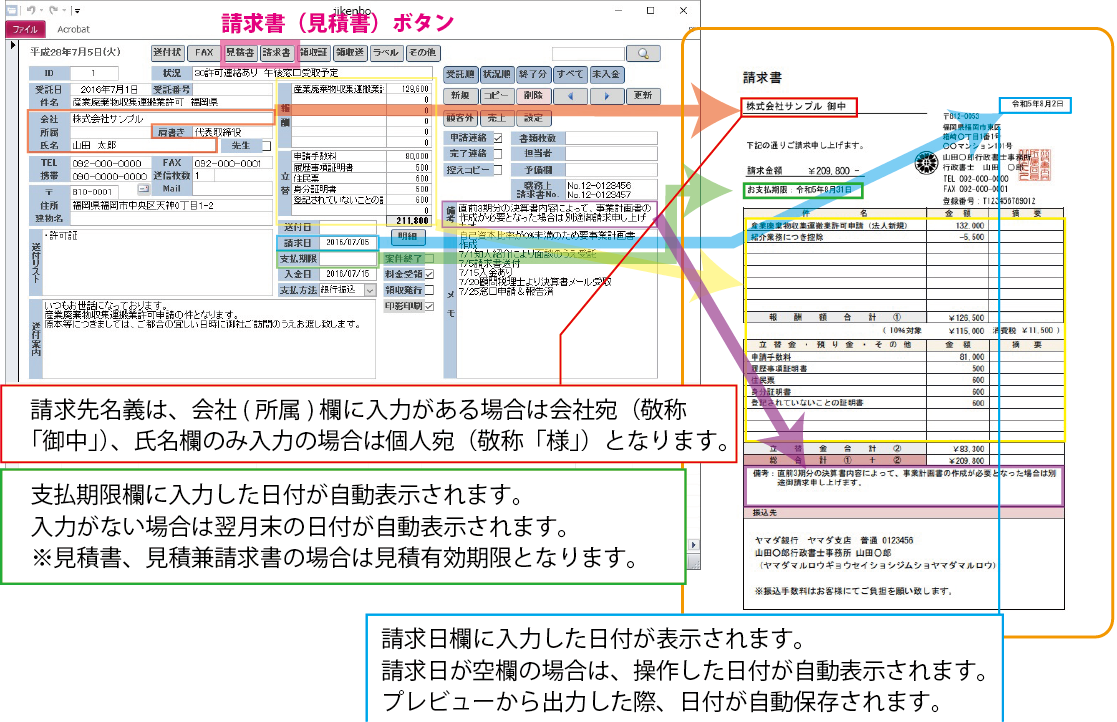Open the ファイル tab
This screenshot has height=722, width=1117.
(24, 30)
